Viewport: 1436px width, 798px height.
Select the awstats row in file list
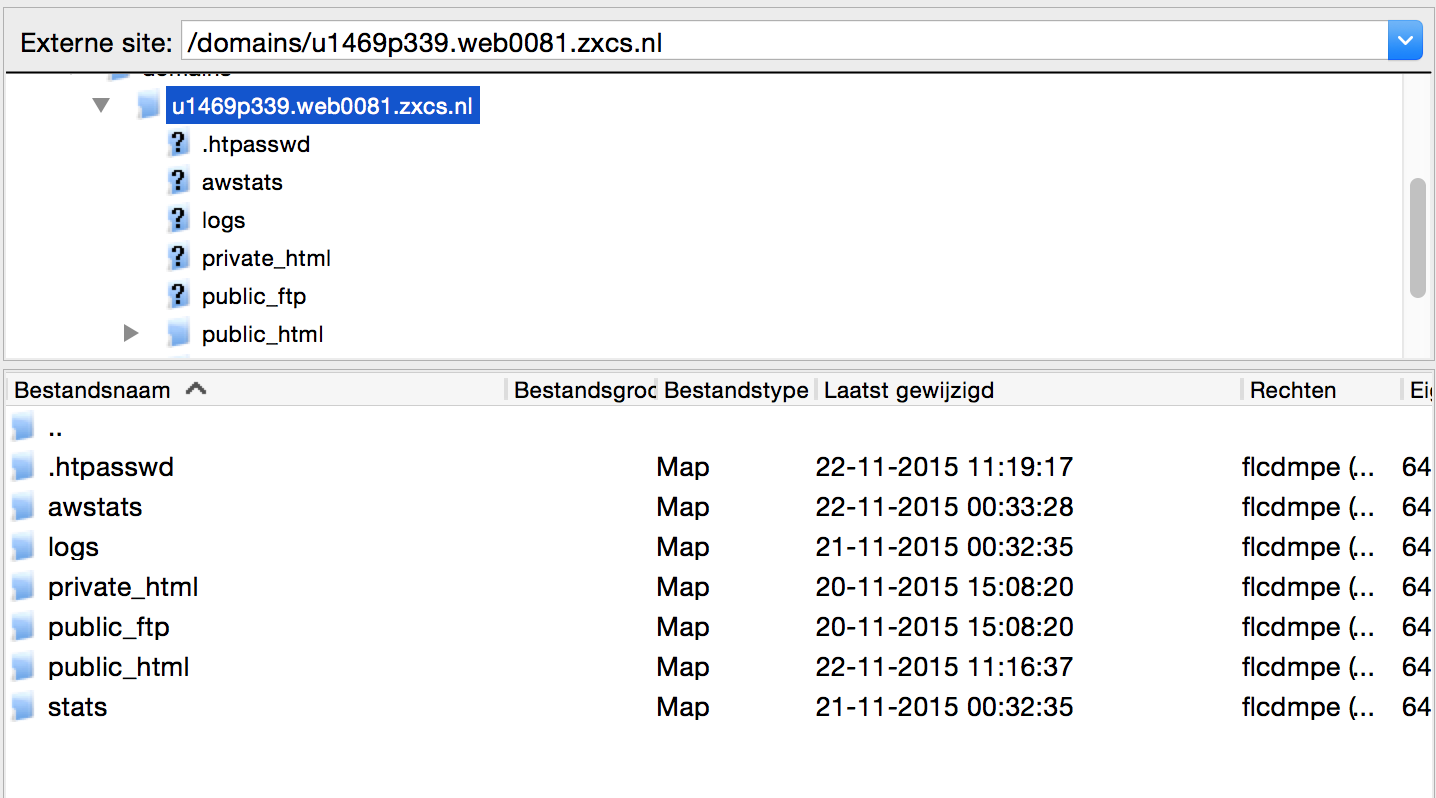click(95, 507)
